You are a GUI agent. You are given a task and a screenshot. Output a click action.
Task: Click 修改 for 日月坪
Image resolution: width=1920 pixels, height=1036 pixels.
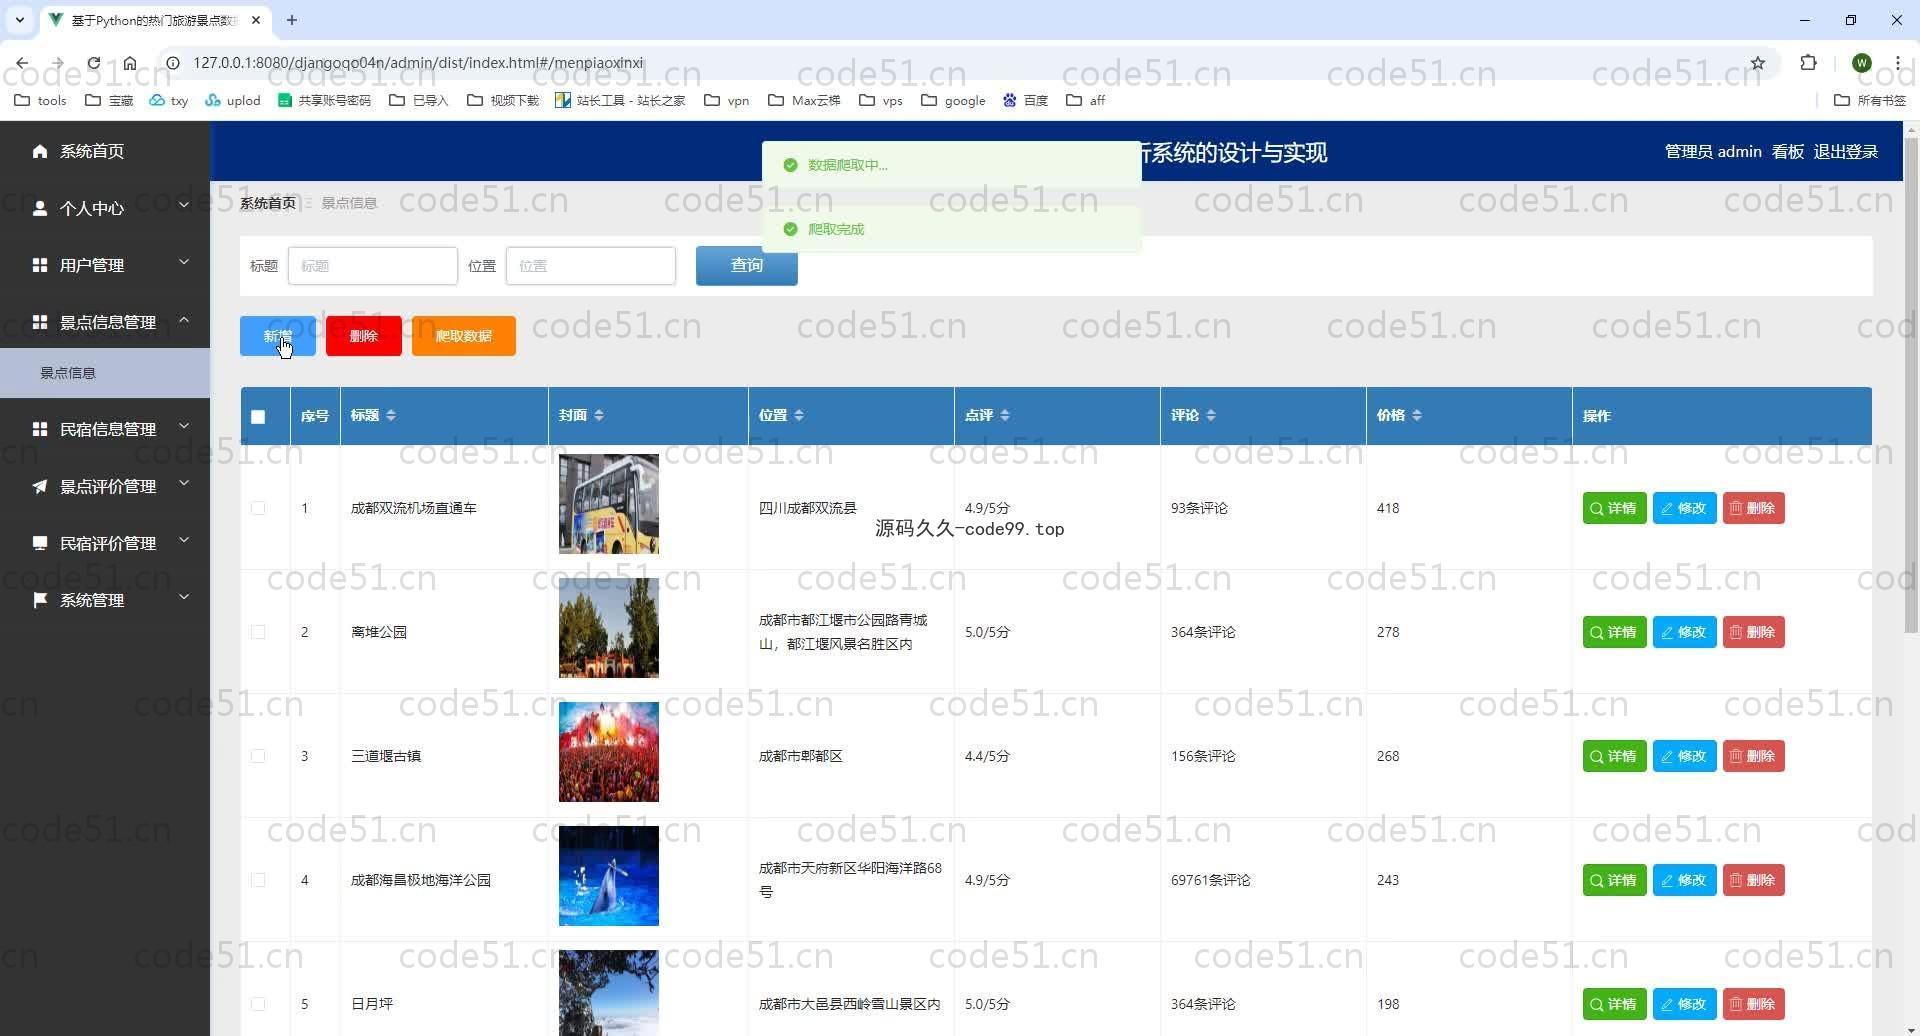[x=1684, y=1004]
